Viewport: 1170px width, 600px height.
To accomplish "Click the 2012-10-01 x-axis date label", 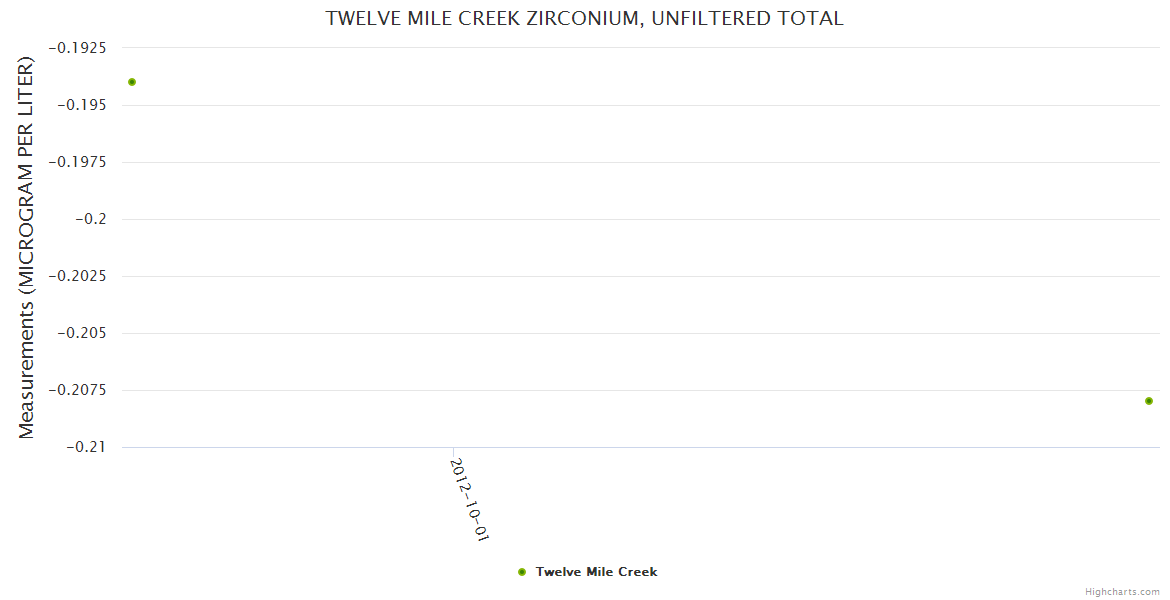I will pyautogui.click(x=469, y=499).
